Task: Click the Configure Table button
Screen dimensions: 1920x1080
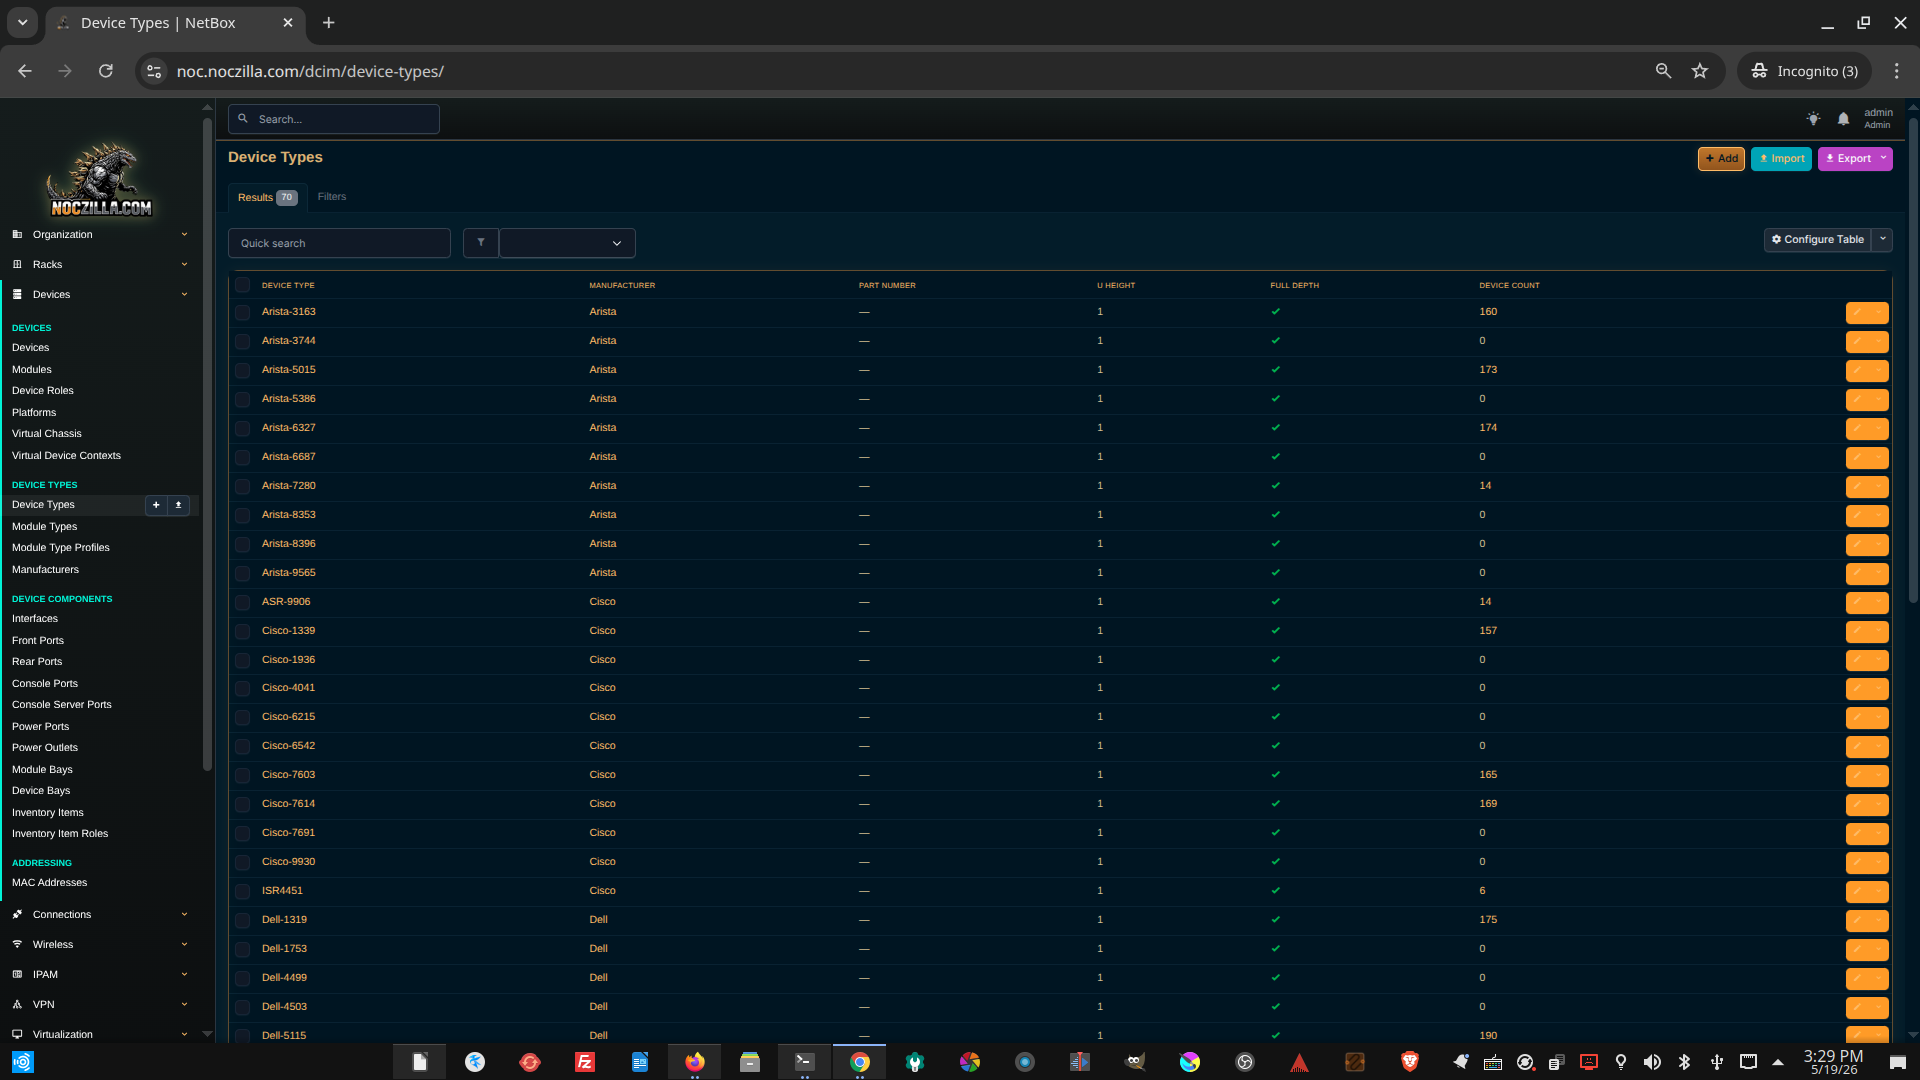Action: [x=1817, y=240]
